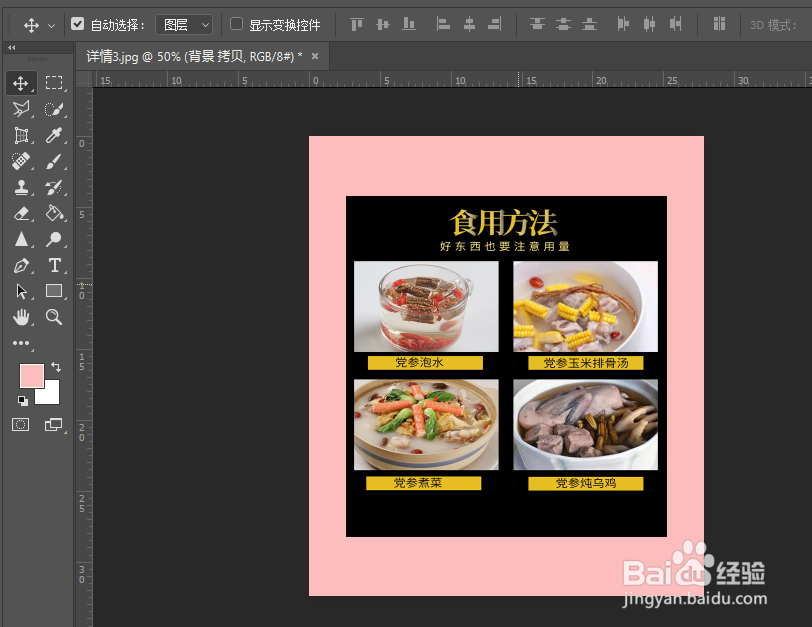This screenshot has width=812, height=627.
Task: Select the Brush tool
Action: coord(54,161)
